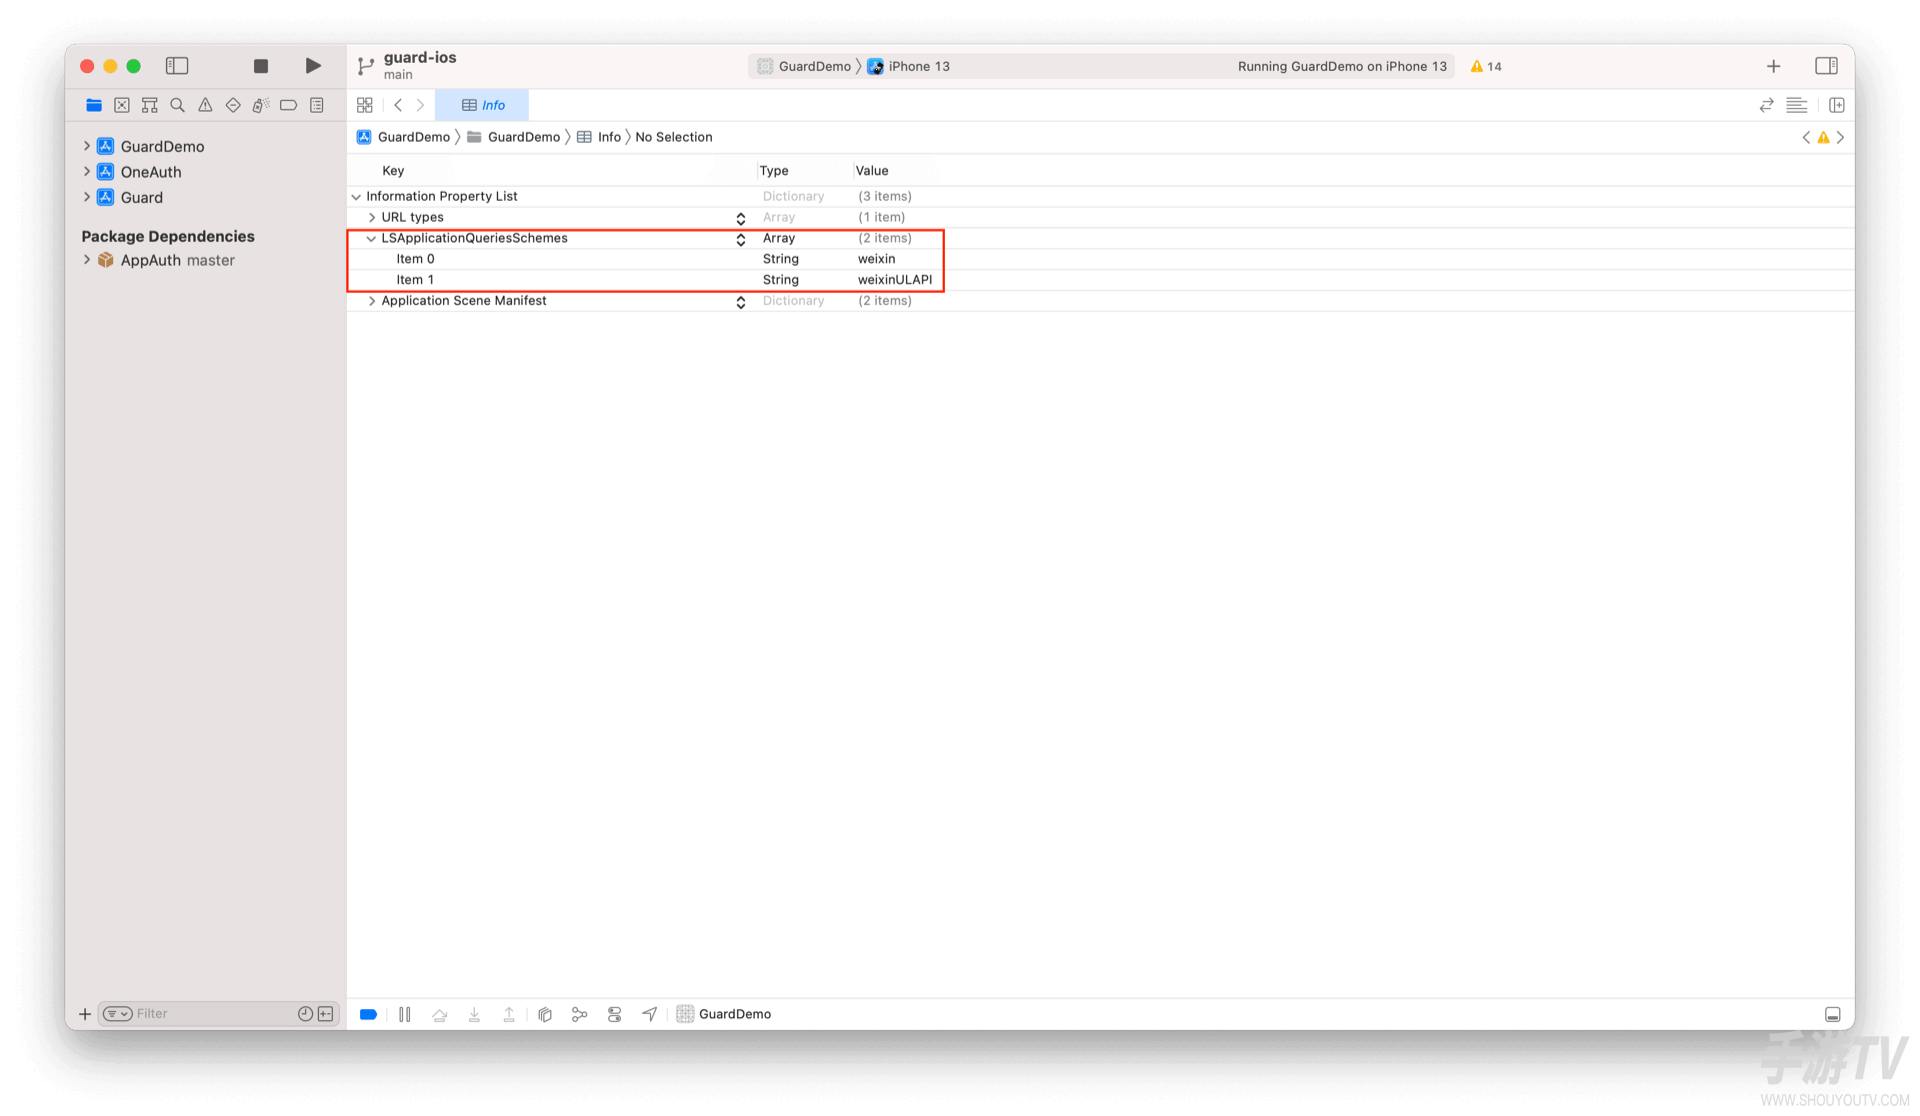Click Simulate Location arrow
Viewport: 1920px width, 1116px height.
tap(650, 1014)
